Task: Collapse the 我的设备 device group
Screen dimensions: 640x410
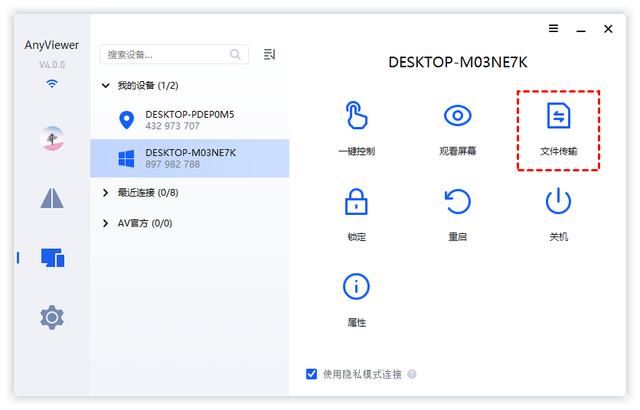Action: tap(107, 86)
